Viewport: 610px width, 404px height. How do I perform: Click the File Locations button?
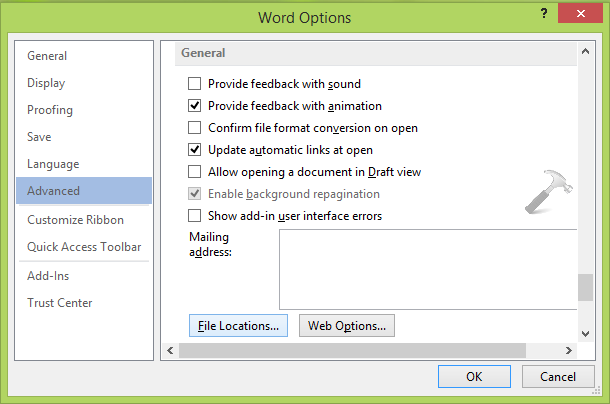coord(238,326)
